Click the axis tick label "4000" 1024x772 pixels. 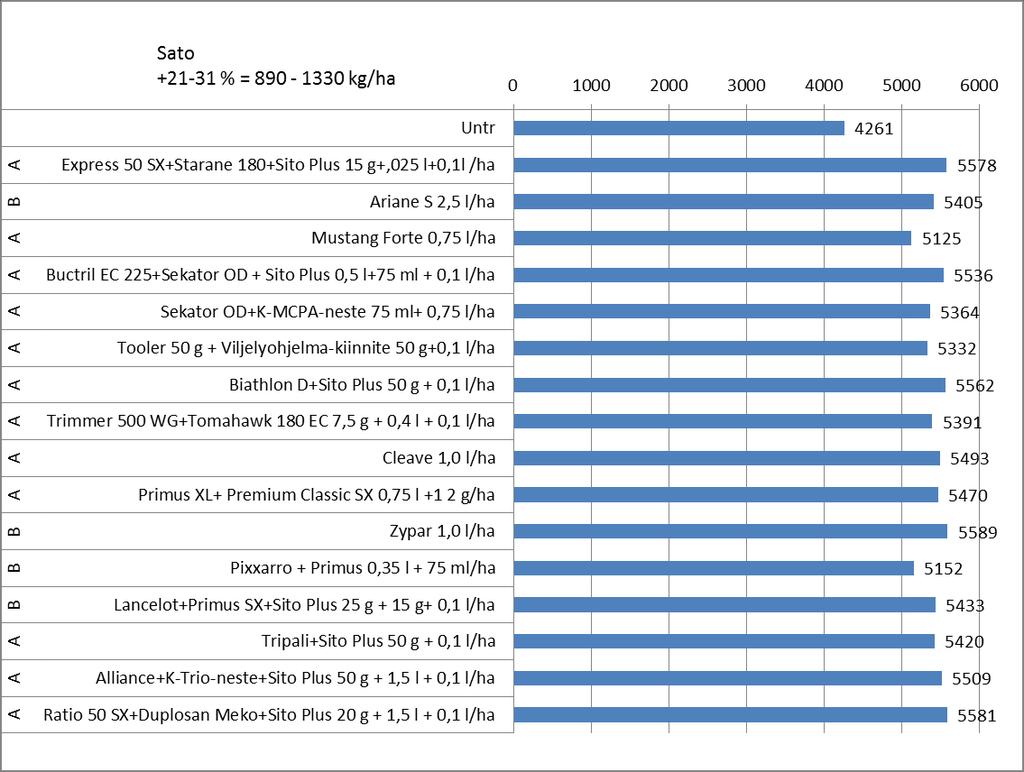click(x=824, y=86)
